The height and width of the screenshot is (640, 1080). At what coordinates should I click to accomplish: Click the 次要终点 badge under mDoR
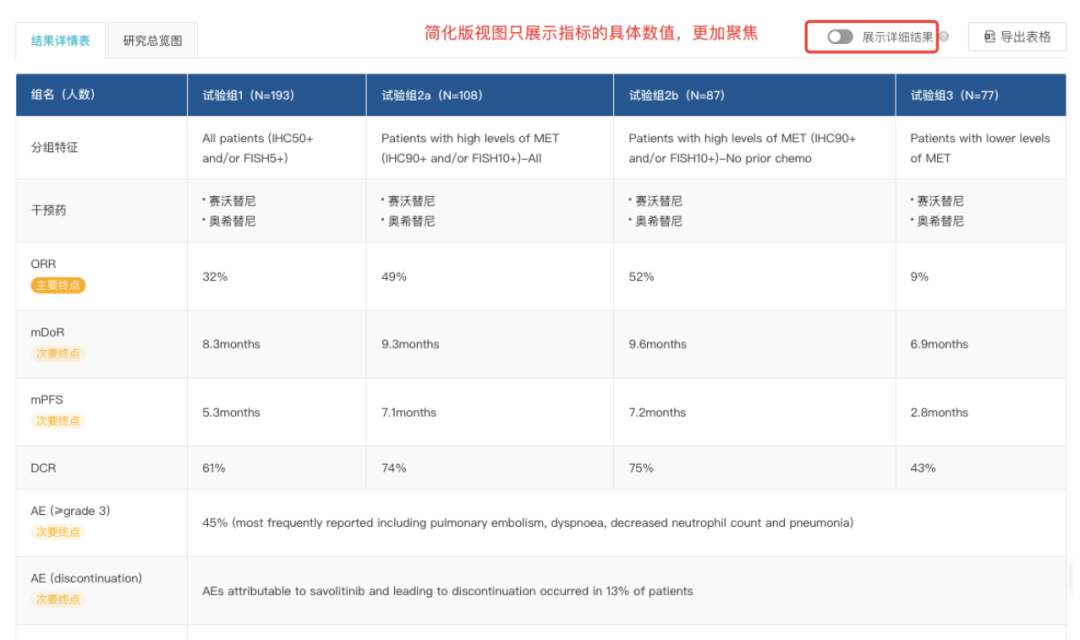click(x=58, y=353)
